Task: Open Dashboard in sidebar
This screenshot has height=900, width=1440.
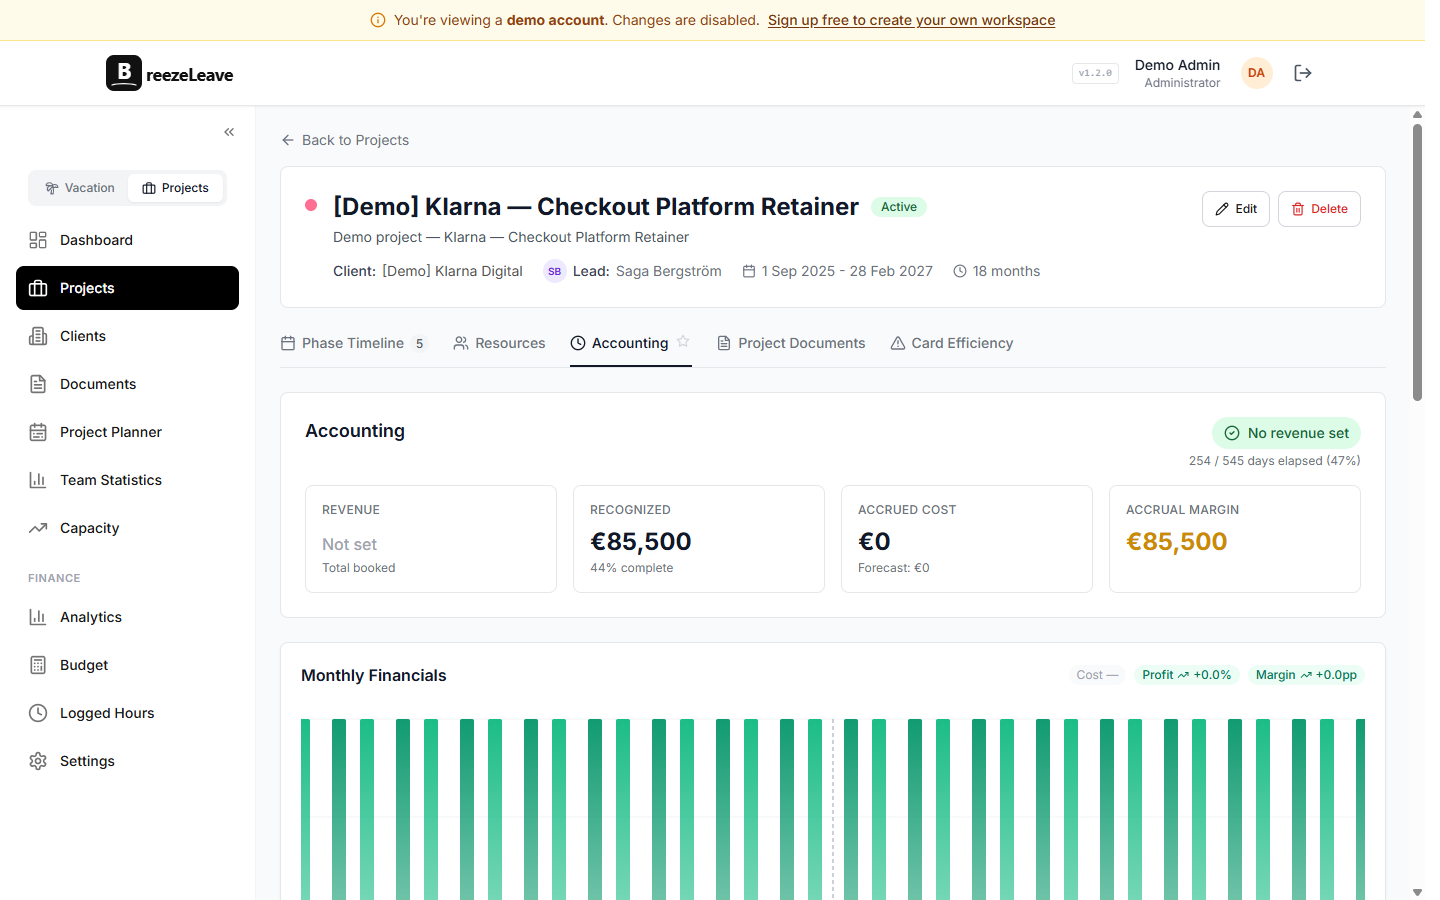Action: point(127,240)
